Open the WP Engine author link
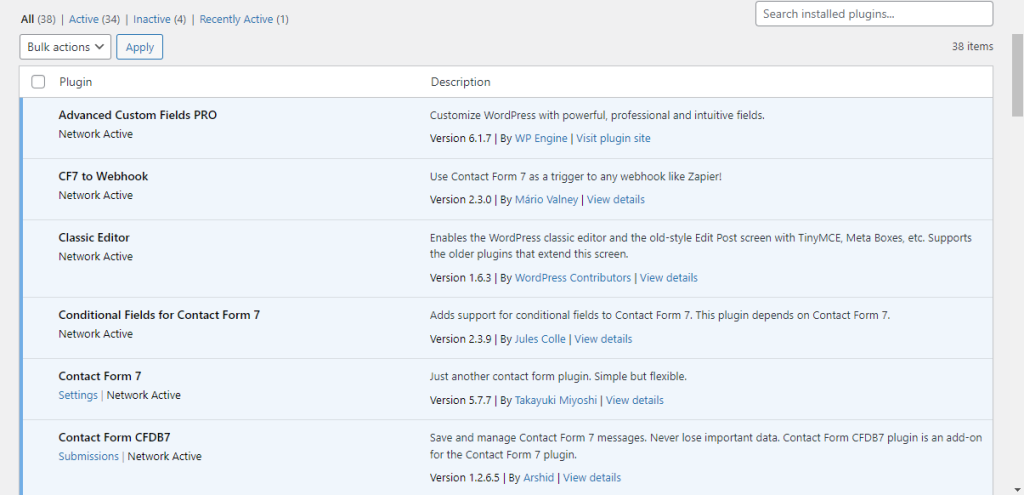The height and width of the screenshot is (495, 1024). pyautogui.click(x=541, y=138)
